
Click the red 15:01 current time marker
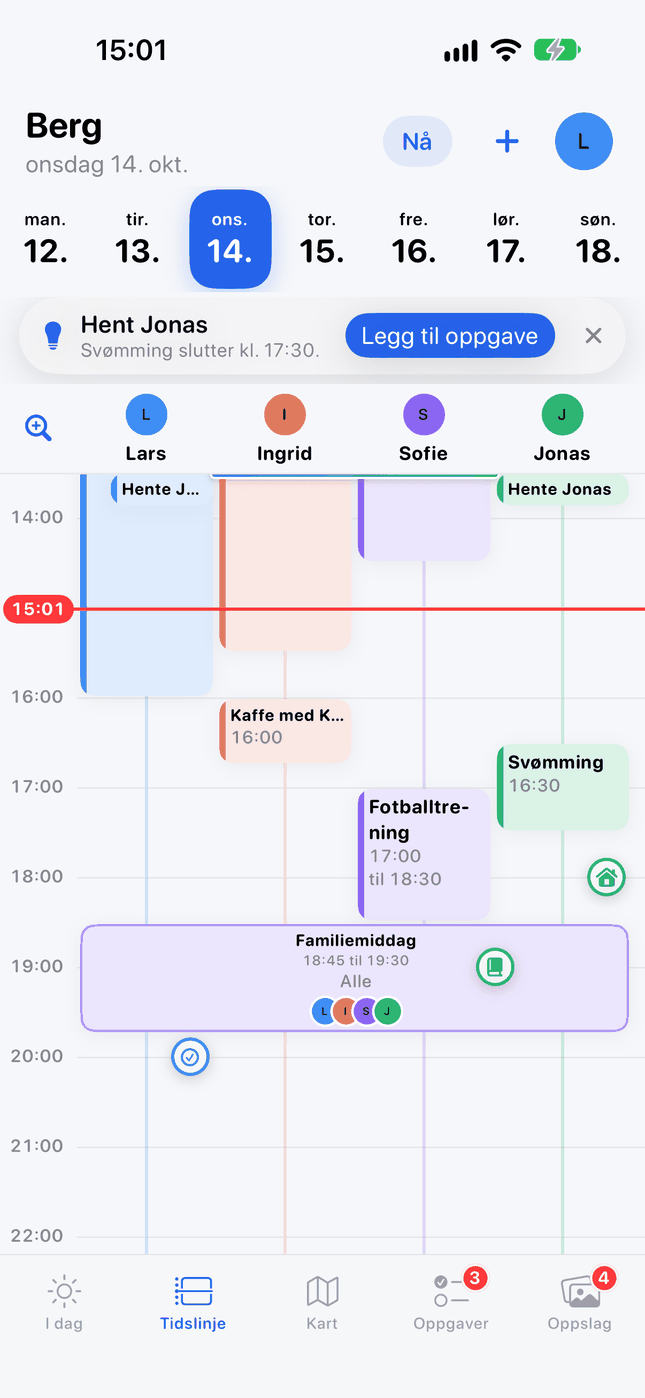[x=39, y=609]
